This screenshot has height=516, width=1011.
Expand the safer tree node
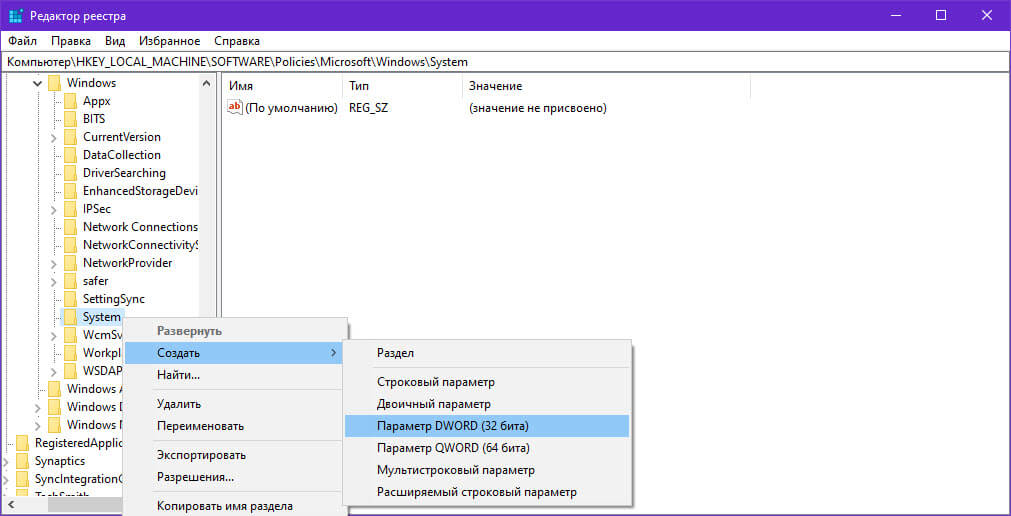54,282
